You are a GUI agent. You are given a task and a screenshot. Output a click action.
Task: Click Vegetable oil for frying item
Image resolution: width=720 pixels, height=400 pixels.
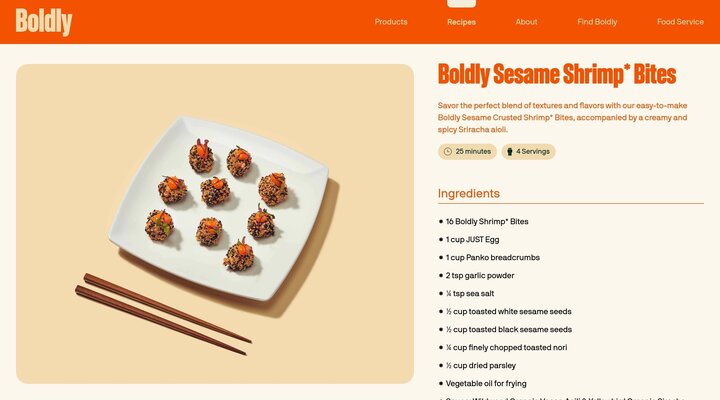click(x=486, y=383)
